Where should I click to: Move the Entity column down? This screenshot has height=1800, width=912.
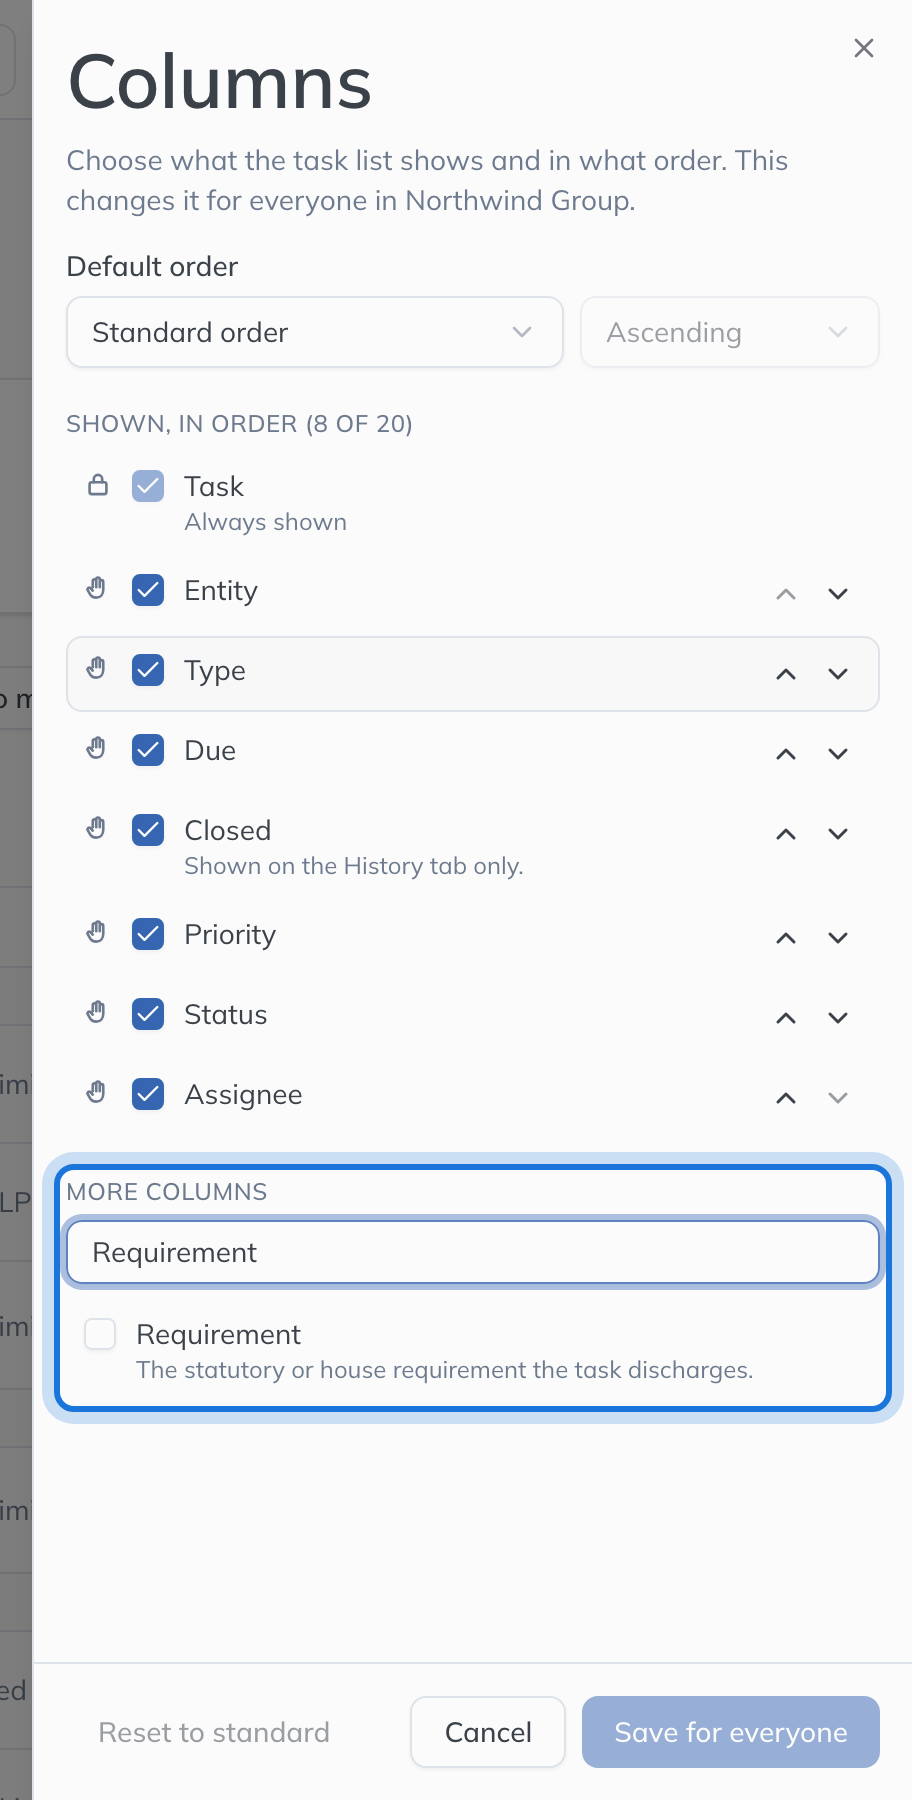[x=838, y=594]
